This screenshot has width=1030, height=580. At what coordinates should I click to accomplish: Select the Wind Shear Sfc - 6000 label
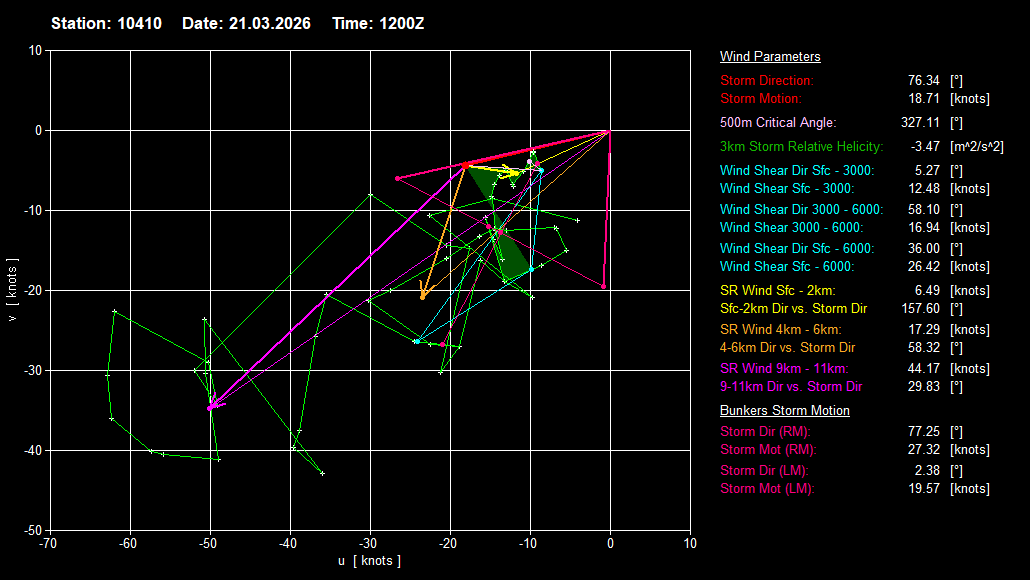[787, 267]
